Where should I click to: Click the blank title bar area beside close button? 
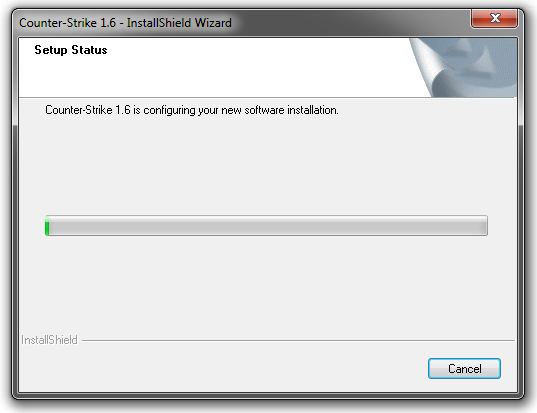(x=349, y=23)
